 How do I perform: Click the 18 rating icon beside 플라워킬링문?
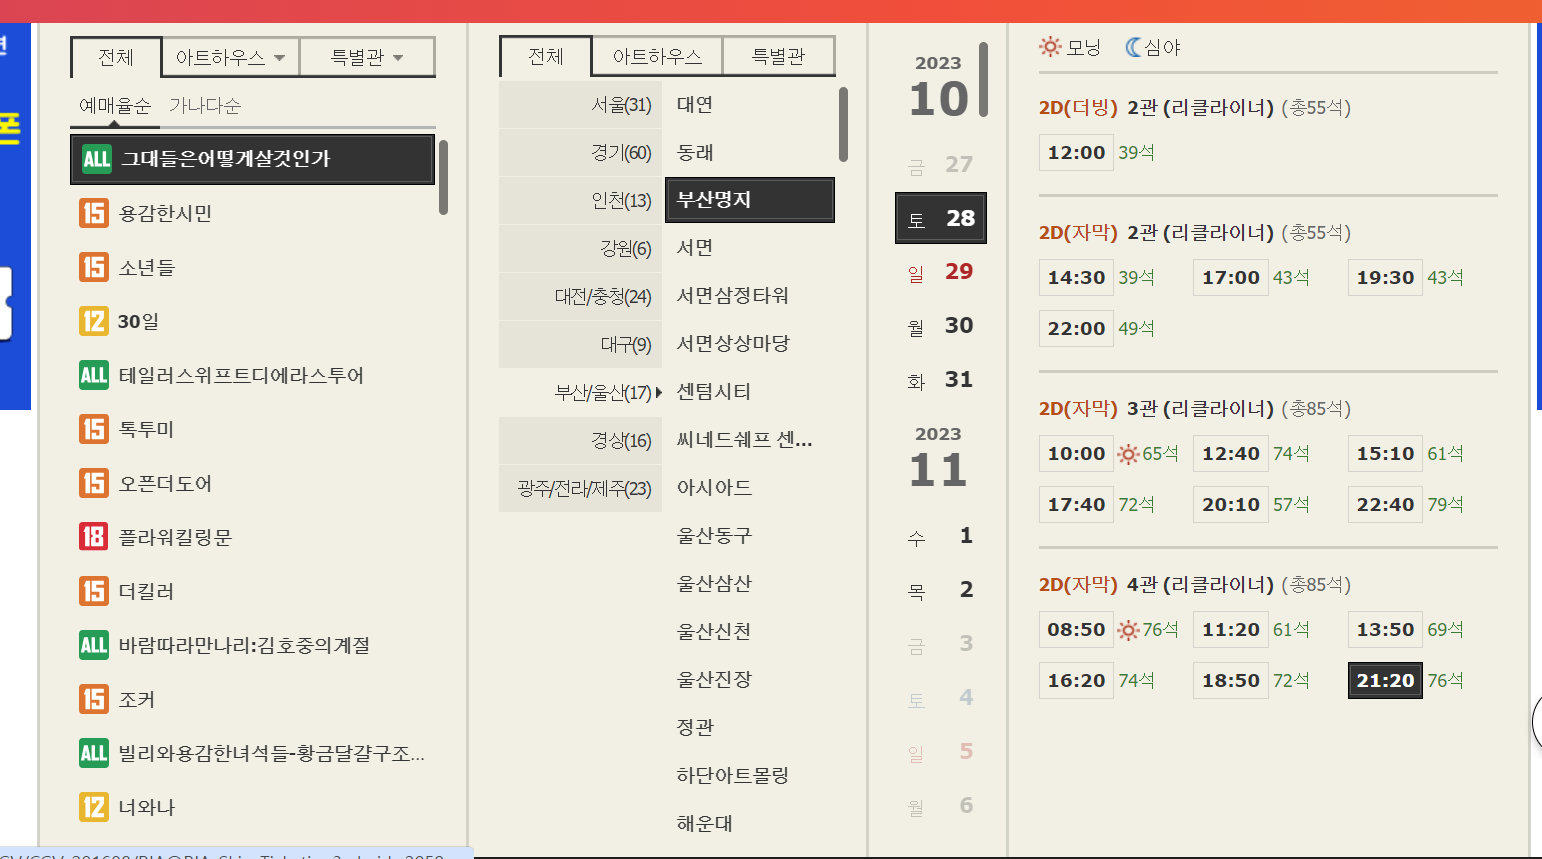point(94,537)
